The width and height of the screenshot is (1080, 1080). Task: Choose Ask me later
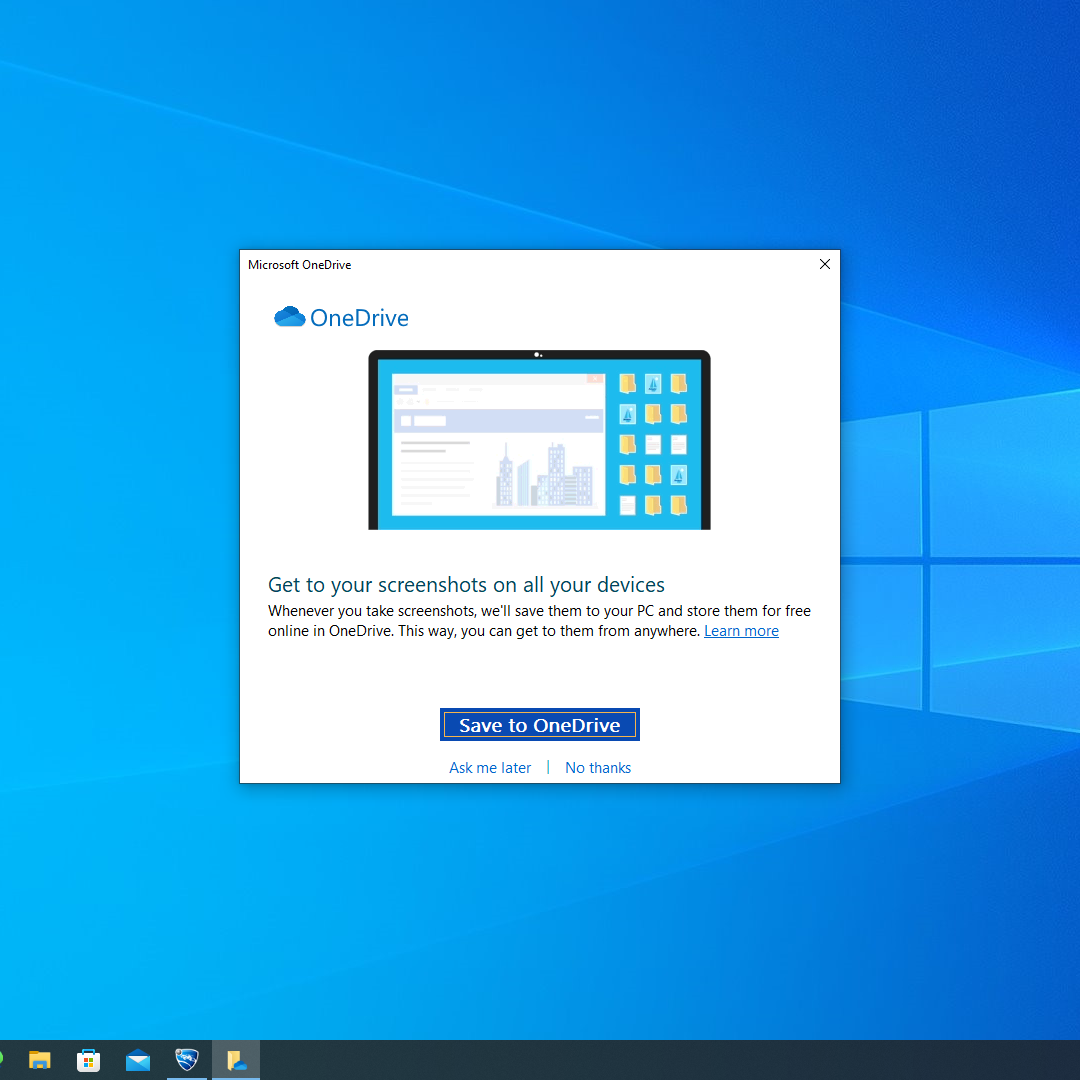(x=490, y=767)
